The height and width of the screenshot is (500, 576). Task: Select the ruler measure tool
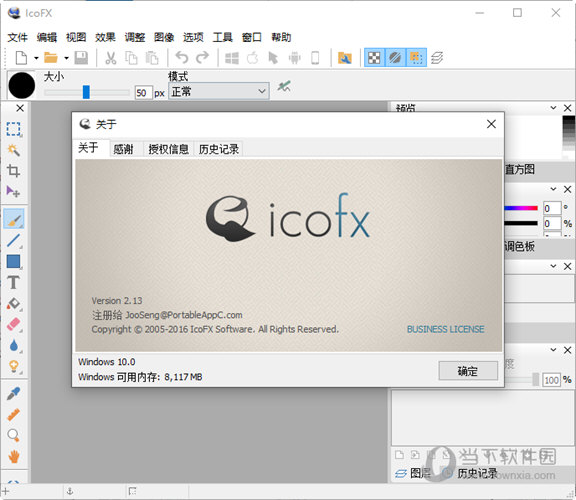14,414
